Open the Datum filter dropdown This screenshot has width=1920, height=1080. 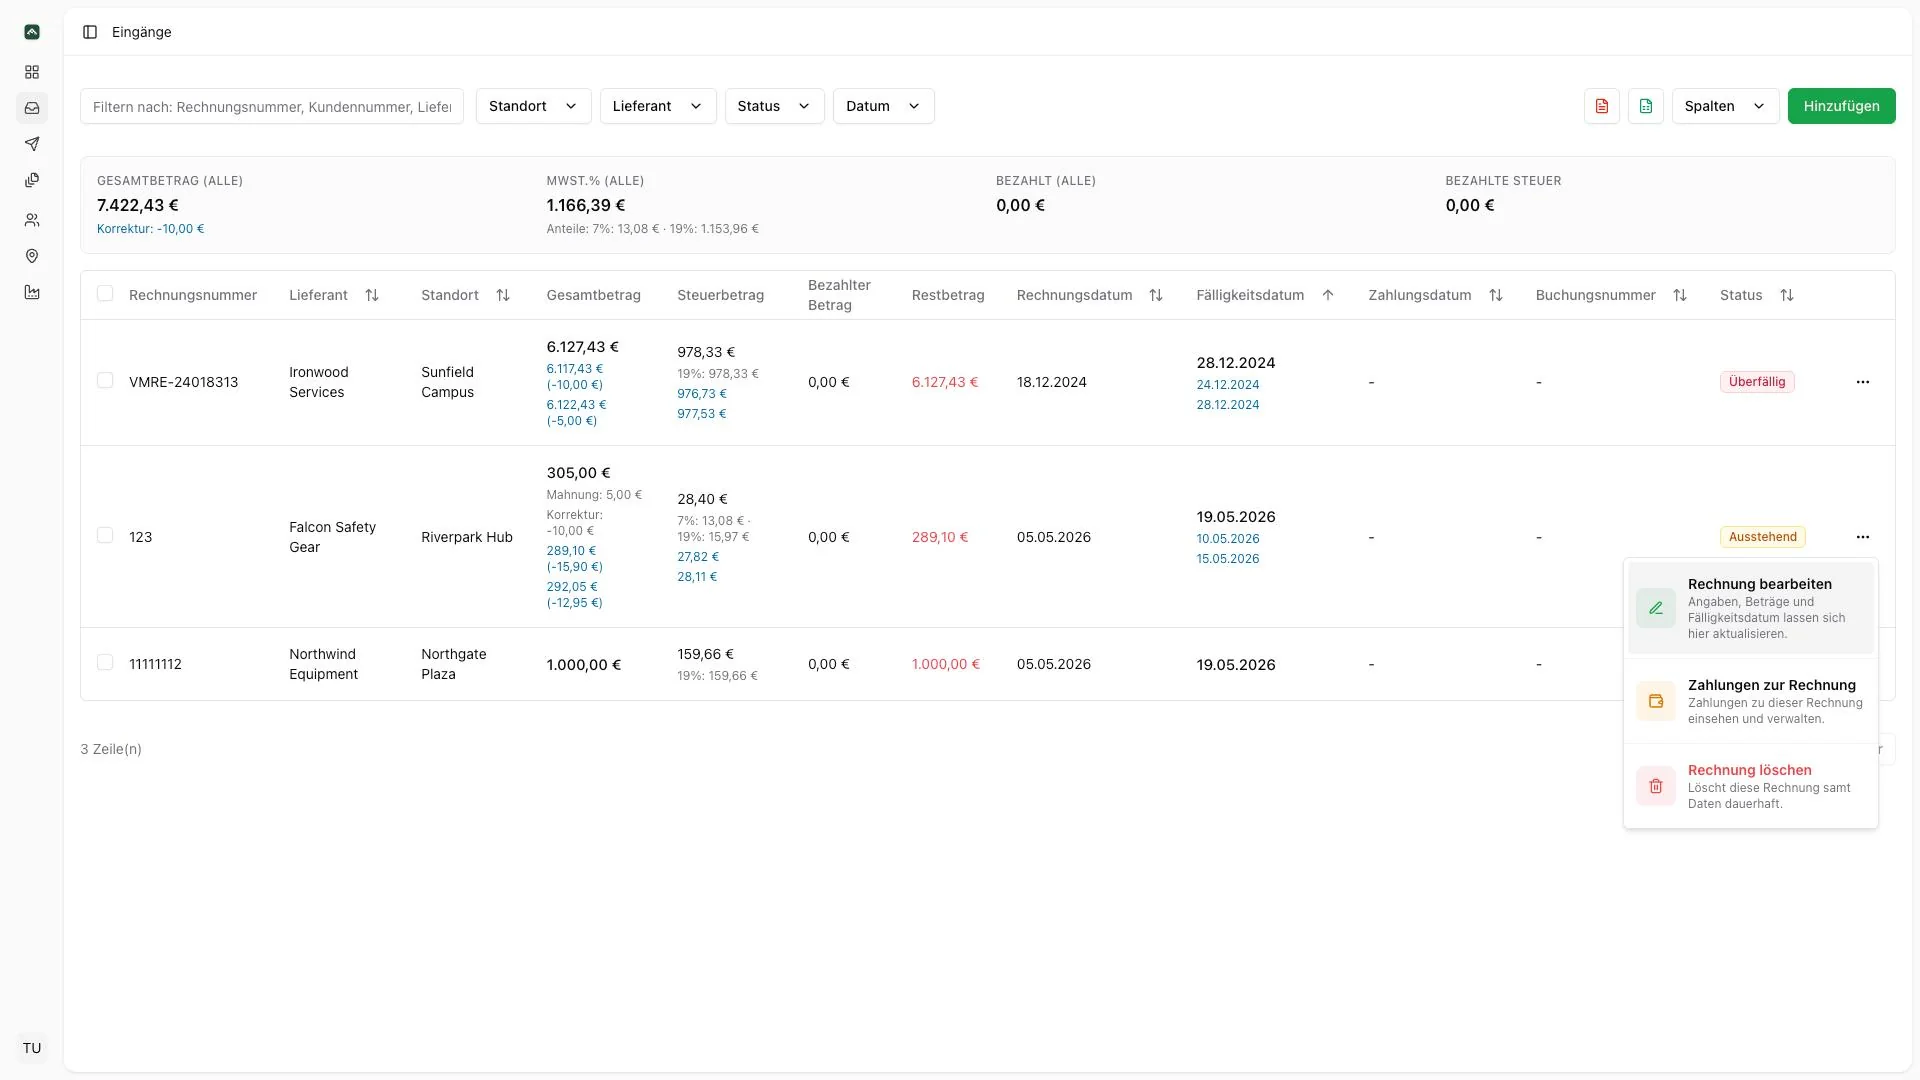point(884,106)
